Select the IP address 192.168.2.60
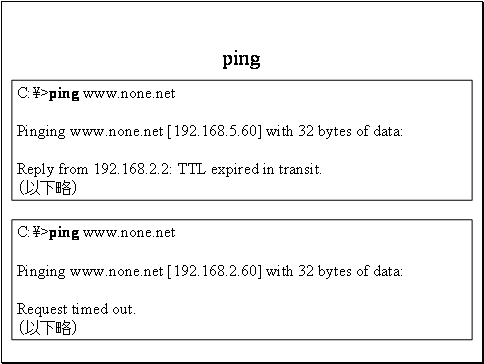The width and height of the screenshot is (484, 364). (x=216, y=271)
